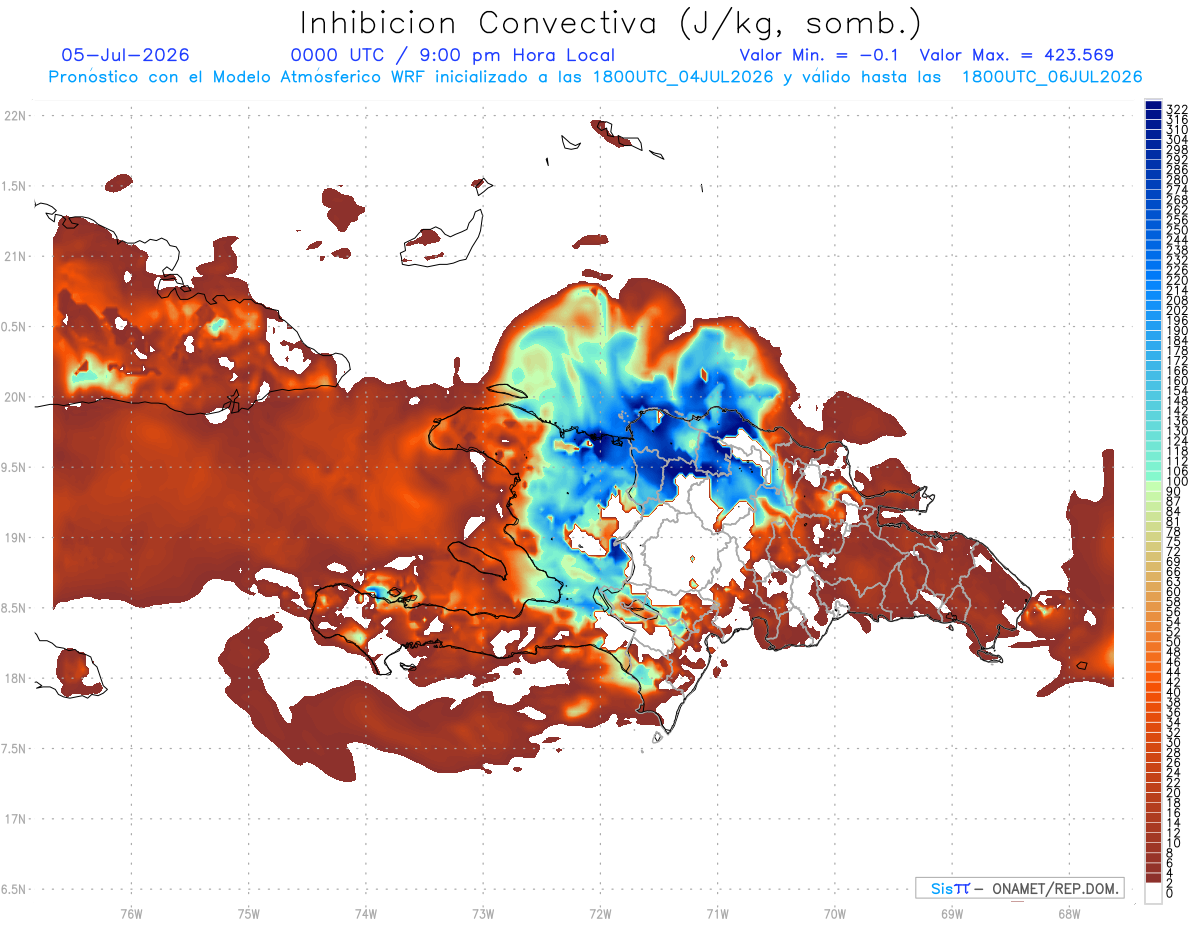
Task: Click the 76W longitude label
Action: 131,913
